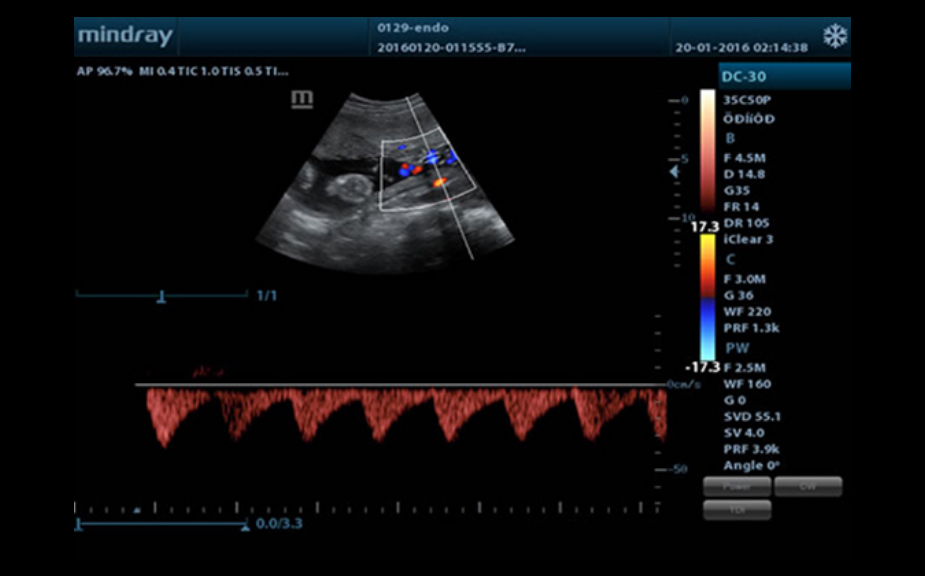Select the PW mode parameter header
Screen dimensions: 925x576
(x=736, y=348)
